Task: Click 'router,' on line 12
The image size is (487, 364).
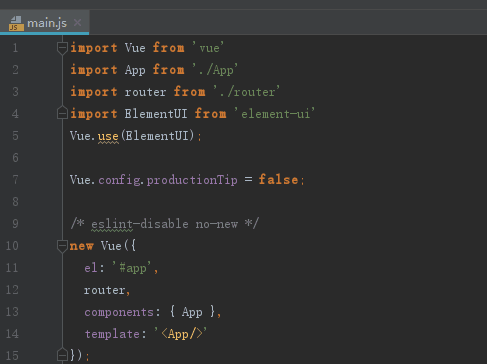Action: [x=107, y=290]
